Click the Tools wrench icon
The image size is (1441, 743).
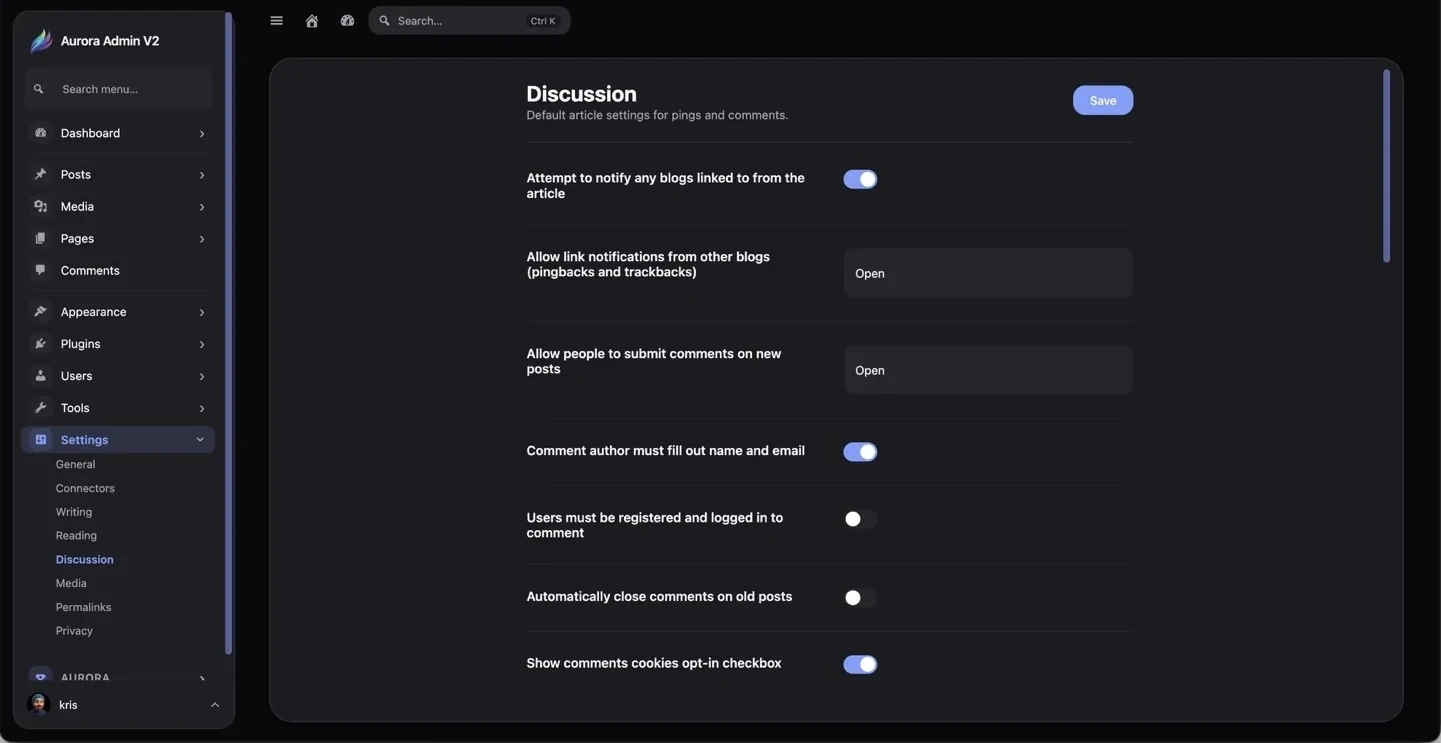tap(41, 408)
